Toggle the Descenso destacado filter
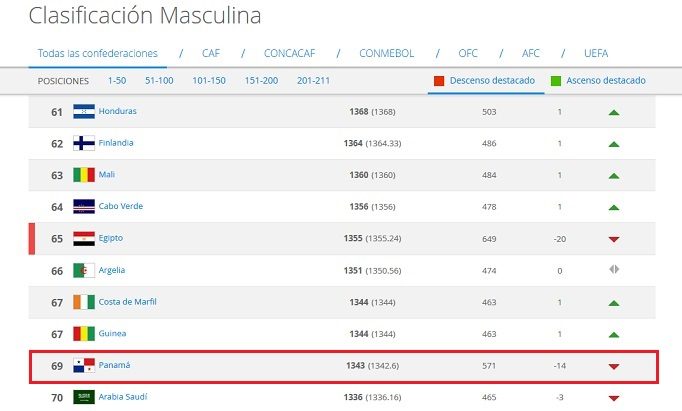 coord(483,81)
